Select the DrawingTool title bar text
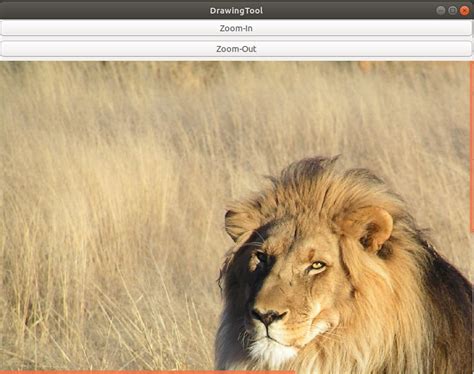 pyautogui.click(x=236, y=11)
